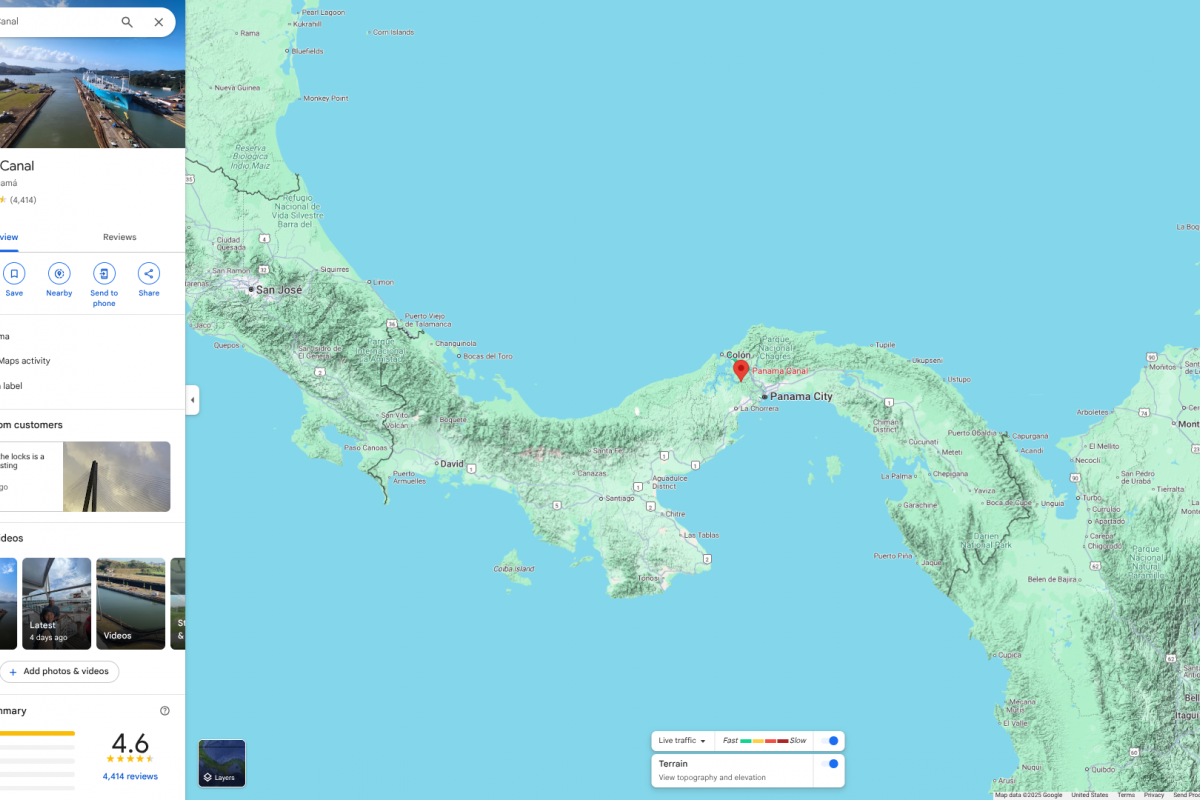1200x800 pixels.
Task: Click the search magnifier icon
Action: (x=127, y=22)
